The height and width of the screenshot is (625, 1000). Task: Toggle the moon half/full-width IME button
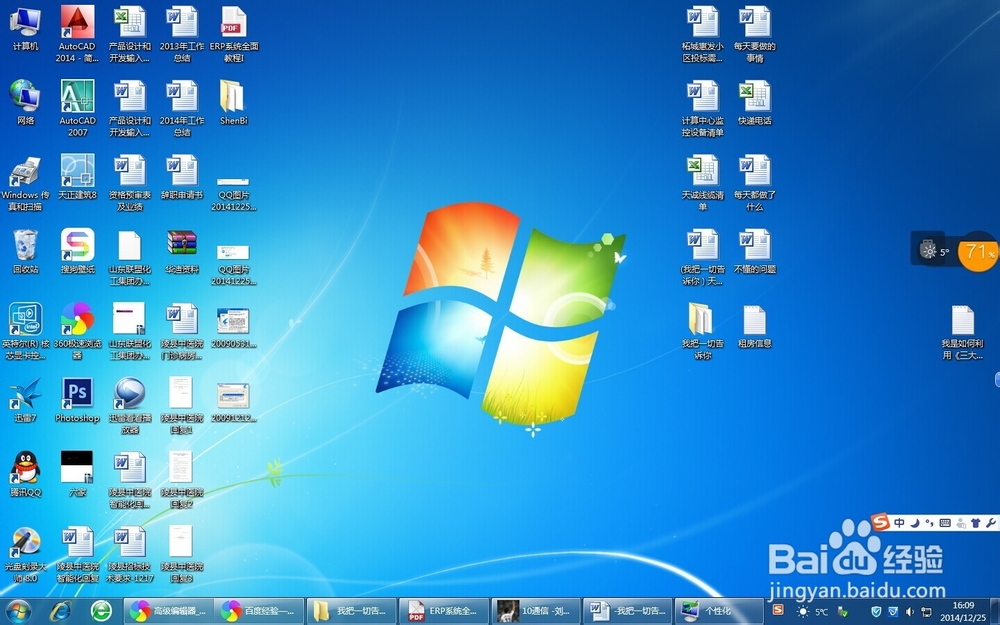tap(915, 523)
